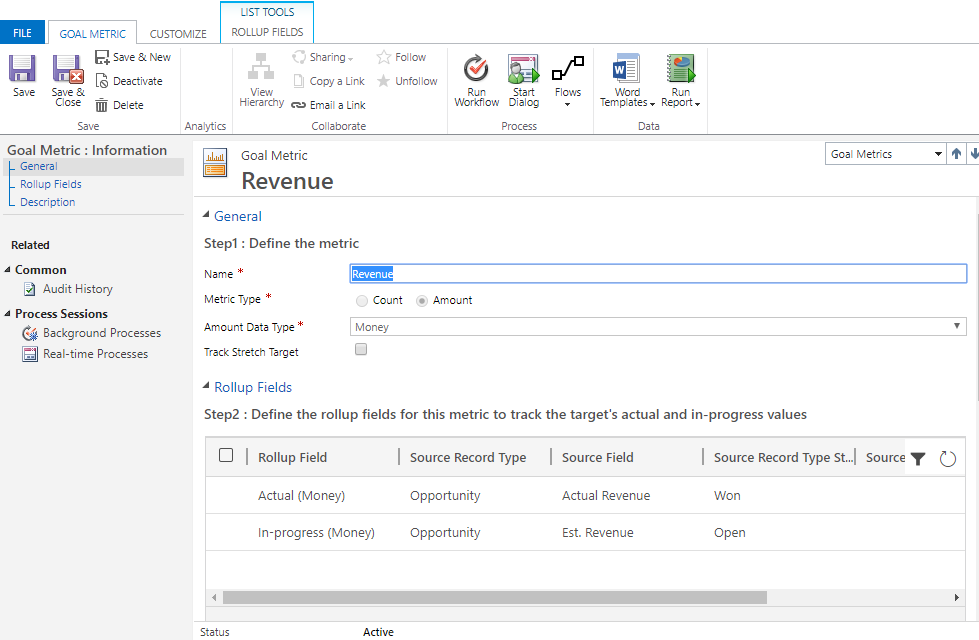Go to previous record with up arrow
979x640 pixels.
(x=956, y=154)
